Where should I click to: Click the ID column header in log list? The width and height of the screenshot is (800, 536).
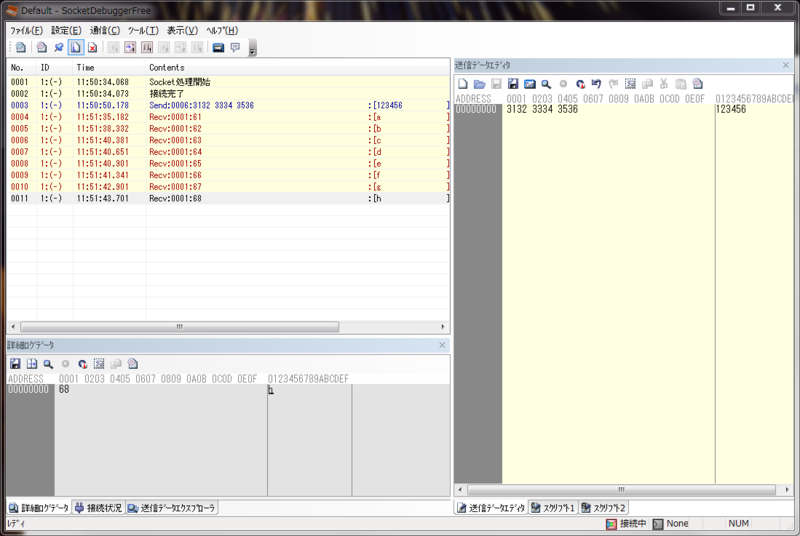point(55,67)
